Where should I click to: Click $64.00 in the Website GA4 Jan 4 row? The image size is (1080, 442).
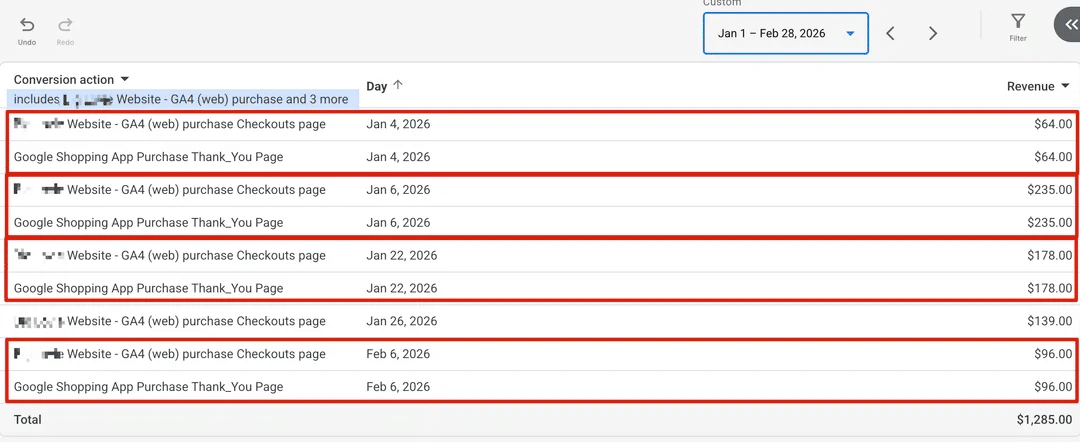pyautogui.click(x=1053, y=124)
